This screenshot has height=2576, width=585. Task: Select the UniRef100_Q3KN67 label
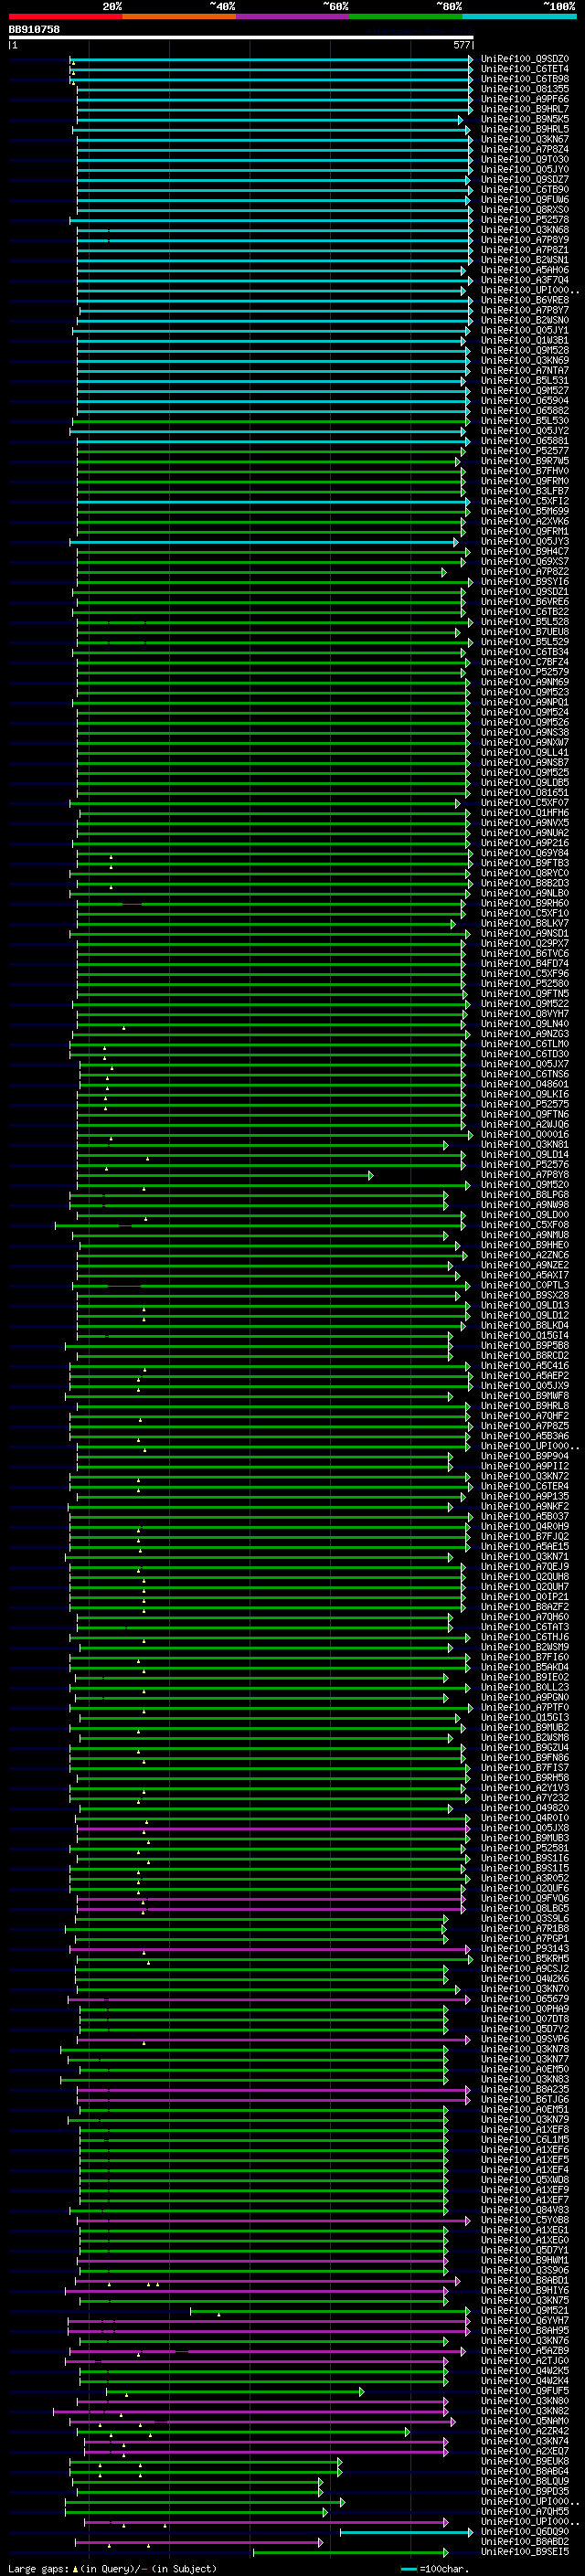pyautogui.click(x=525, y=139)
